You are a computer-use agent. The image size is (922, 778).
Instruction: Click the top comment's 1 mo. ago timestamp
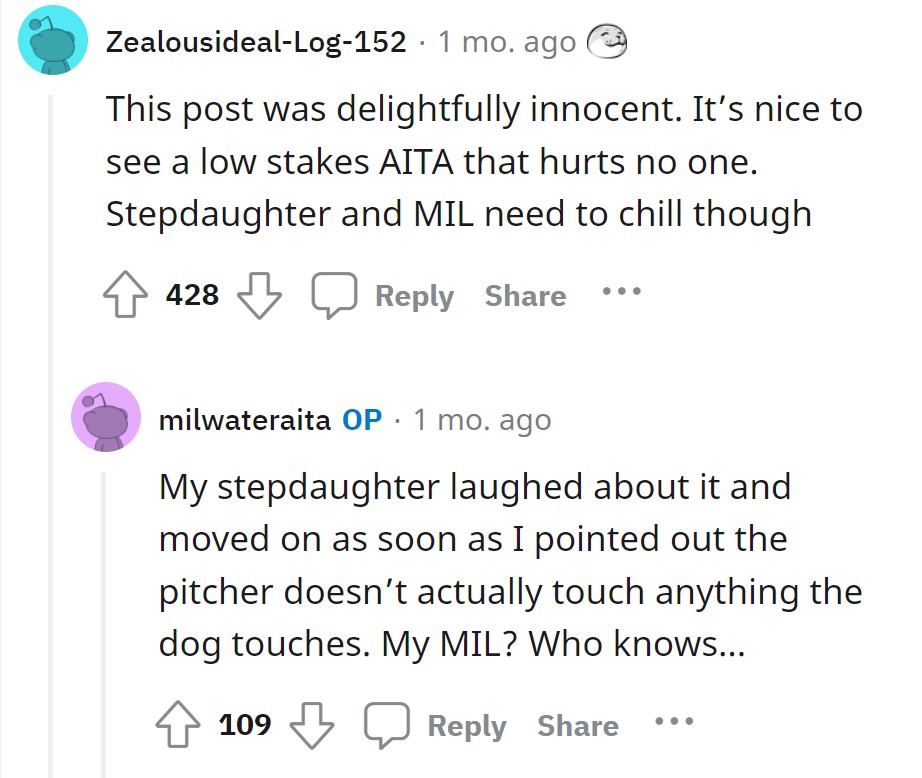coord(507,42)
